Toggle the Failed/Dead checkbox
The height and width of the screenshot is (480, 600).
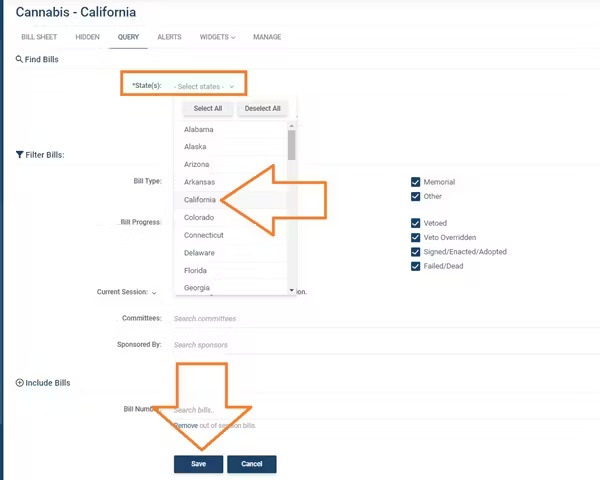pyautogui.click(x=415, y=266)
